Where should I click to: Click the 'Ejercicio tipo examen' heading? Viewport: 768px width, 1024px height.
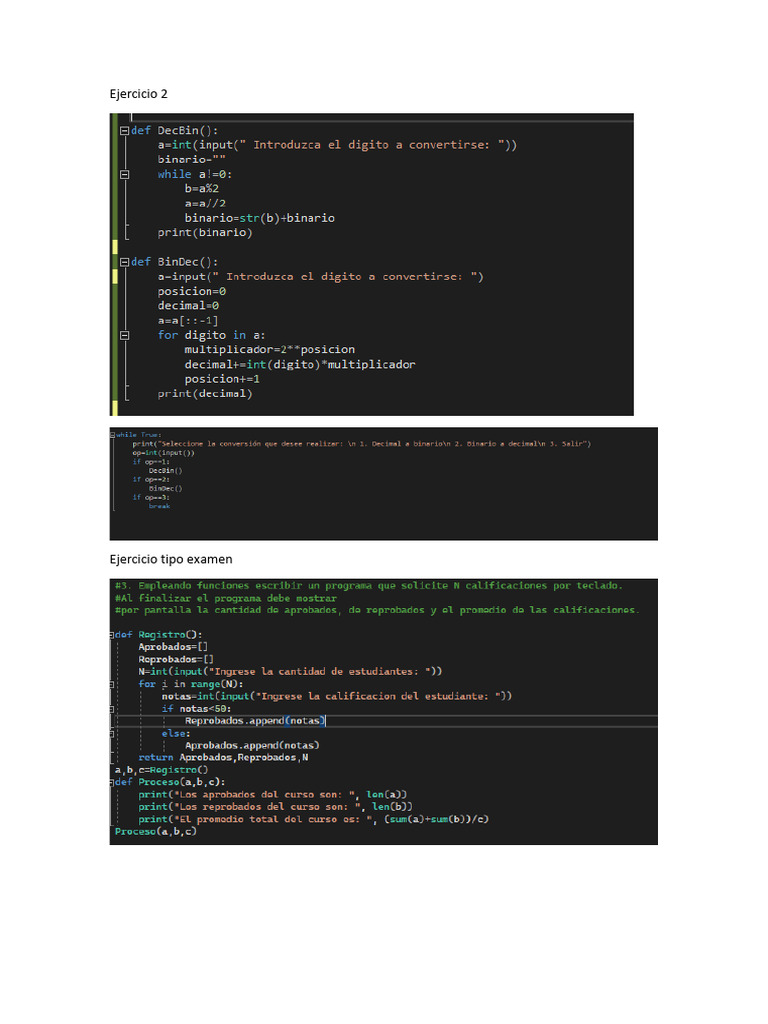[171, 559]
